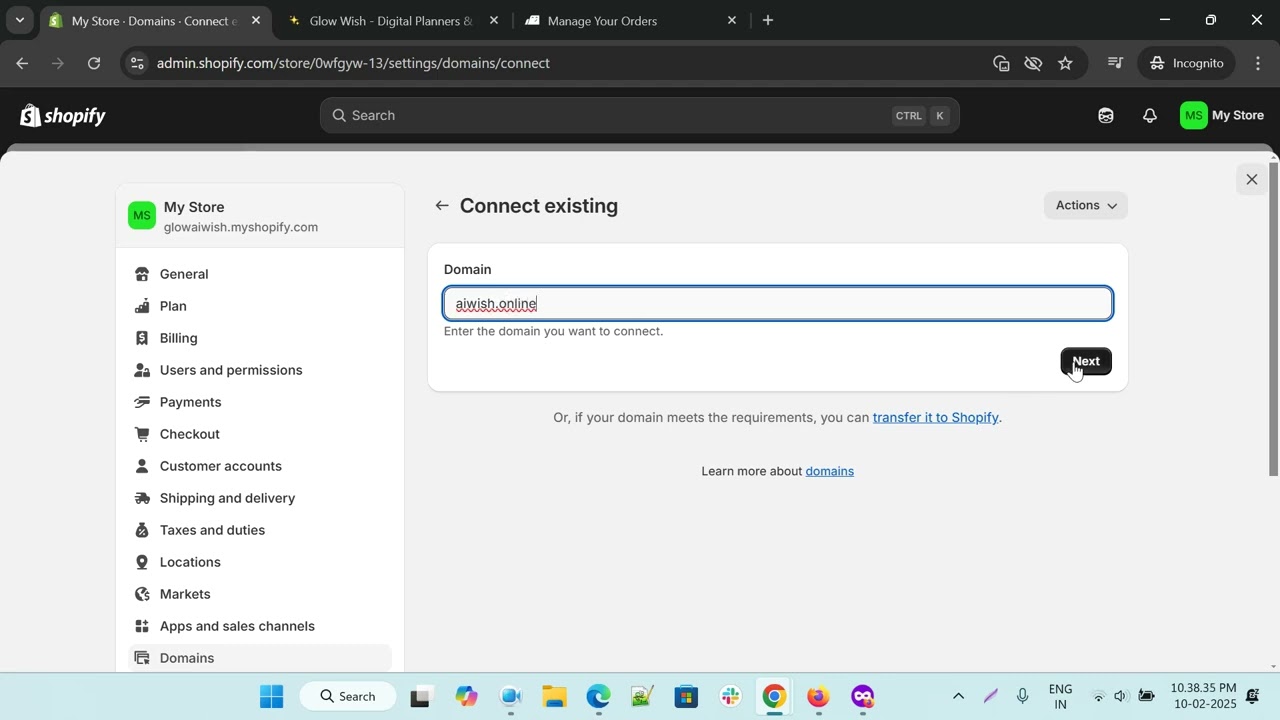Open Shipping and delivery settings
Image resolution: width=1280 pixels, height=720 pixels.
pos(260,498)
